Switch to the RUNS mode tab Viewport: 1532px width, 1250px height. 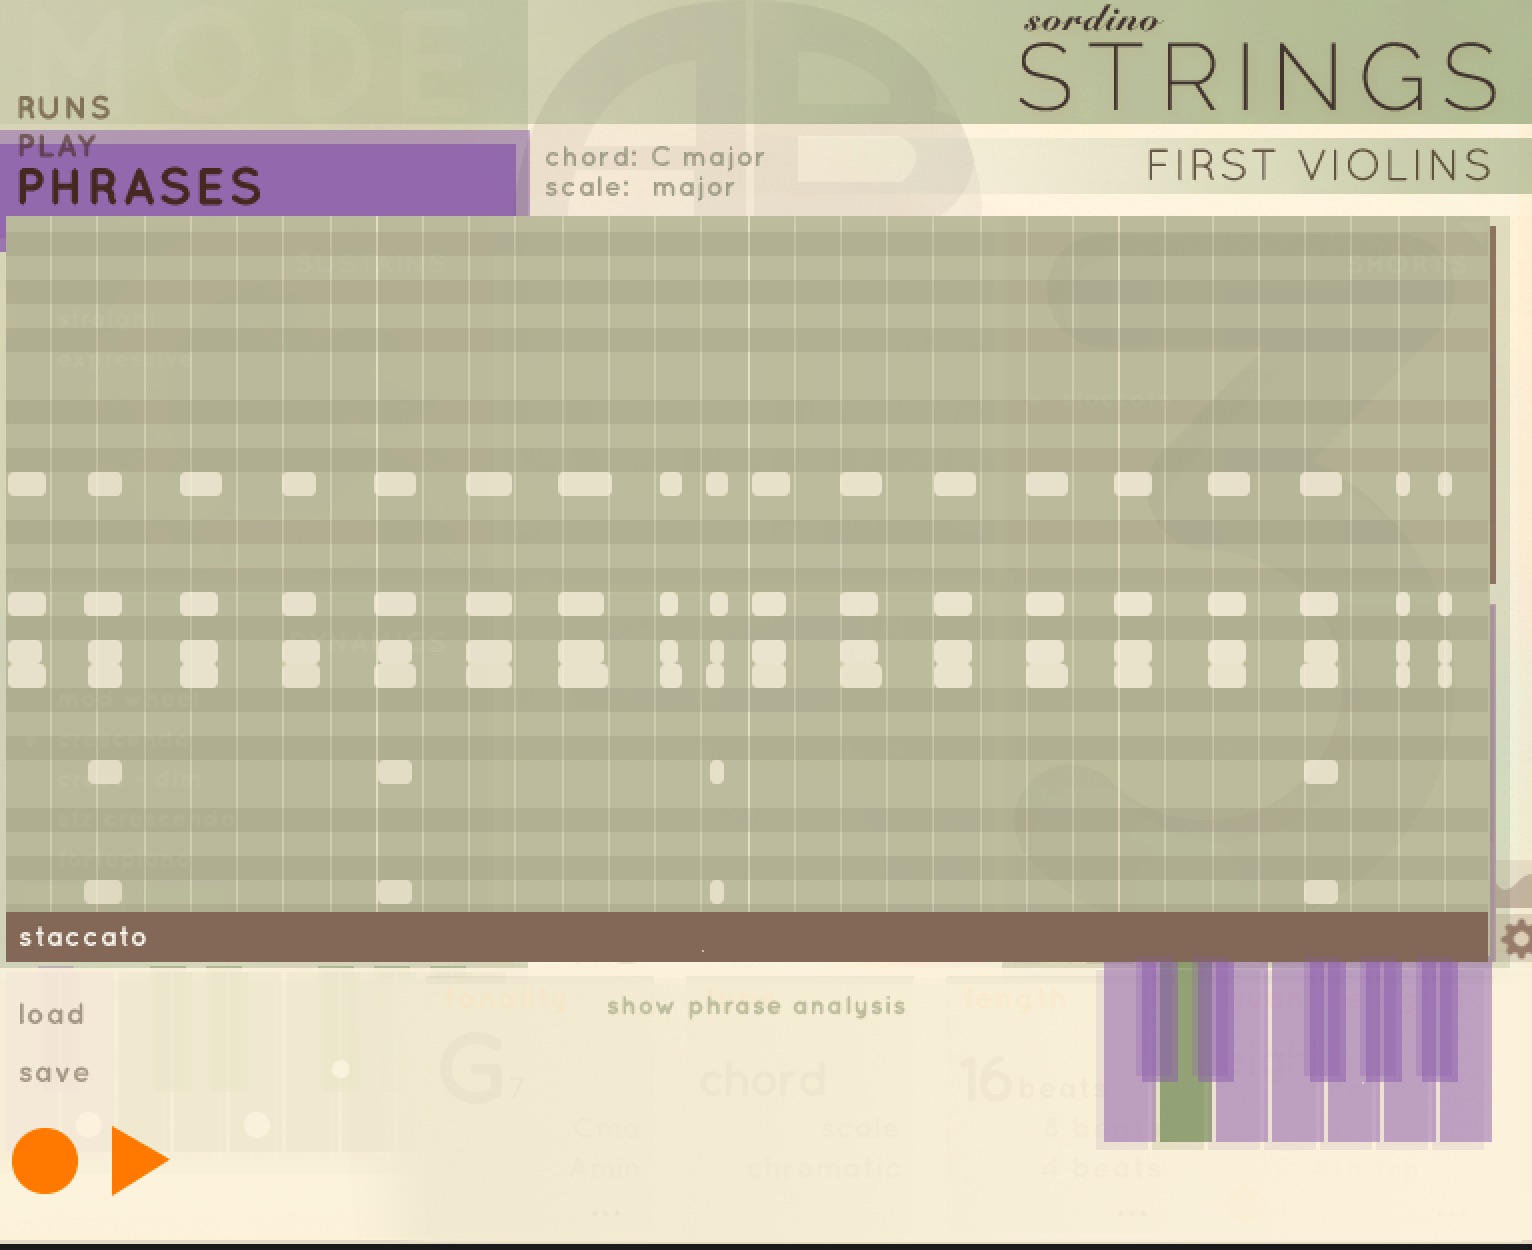[64, 107]
